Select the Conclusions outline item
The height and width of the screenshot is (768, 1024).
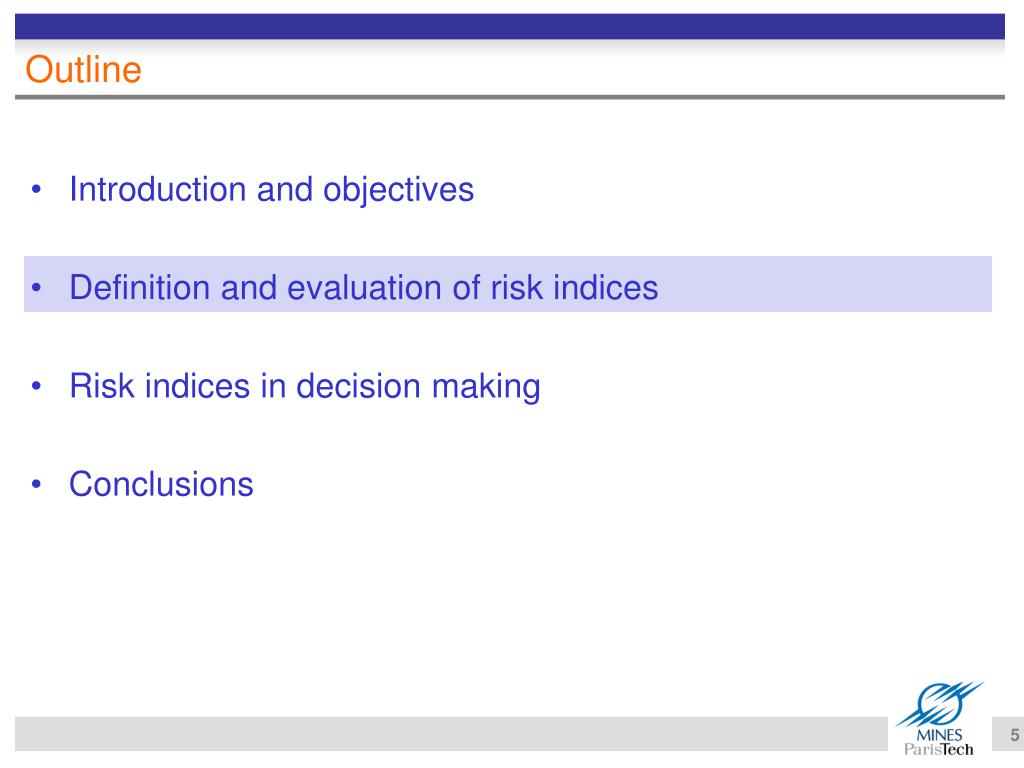pyautogui.click(x=161, y=484)
